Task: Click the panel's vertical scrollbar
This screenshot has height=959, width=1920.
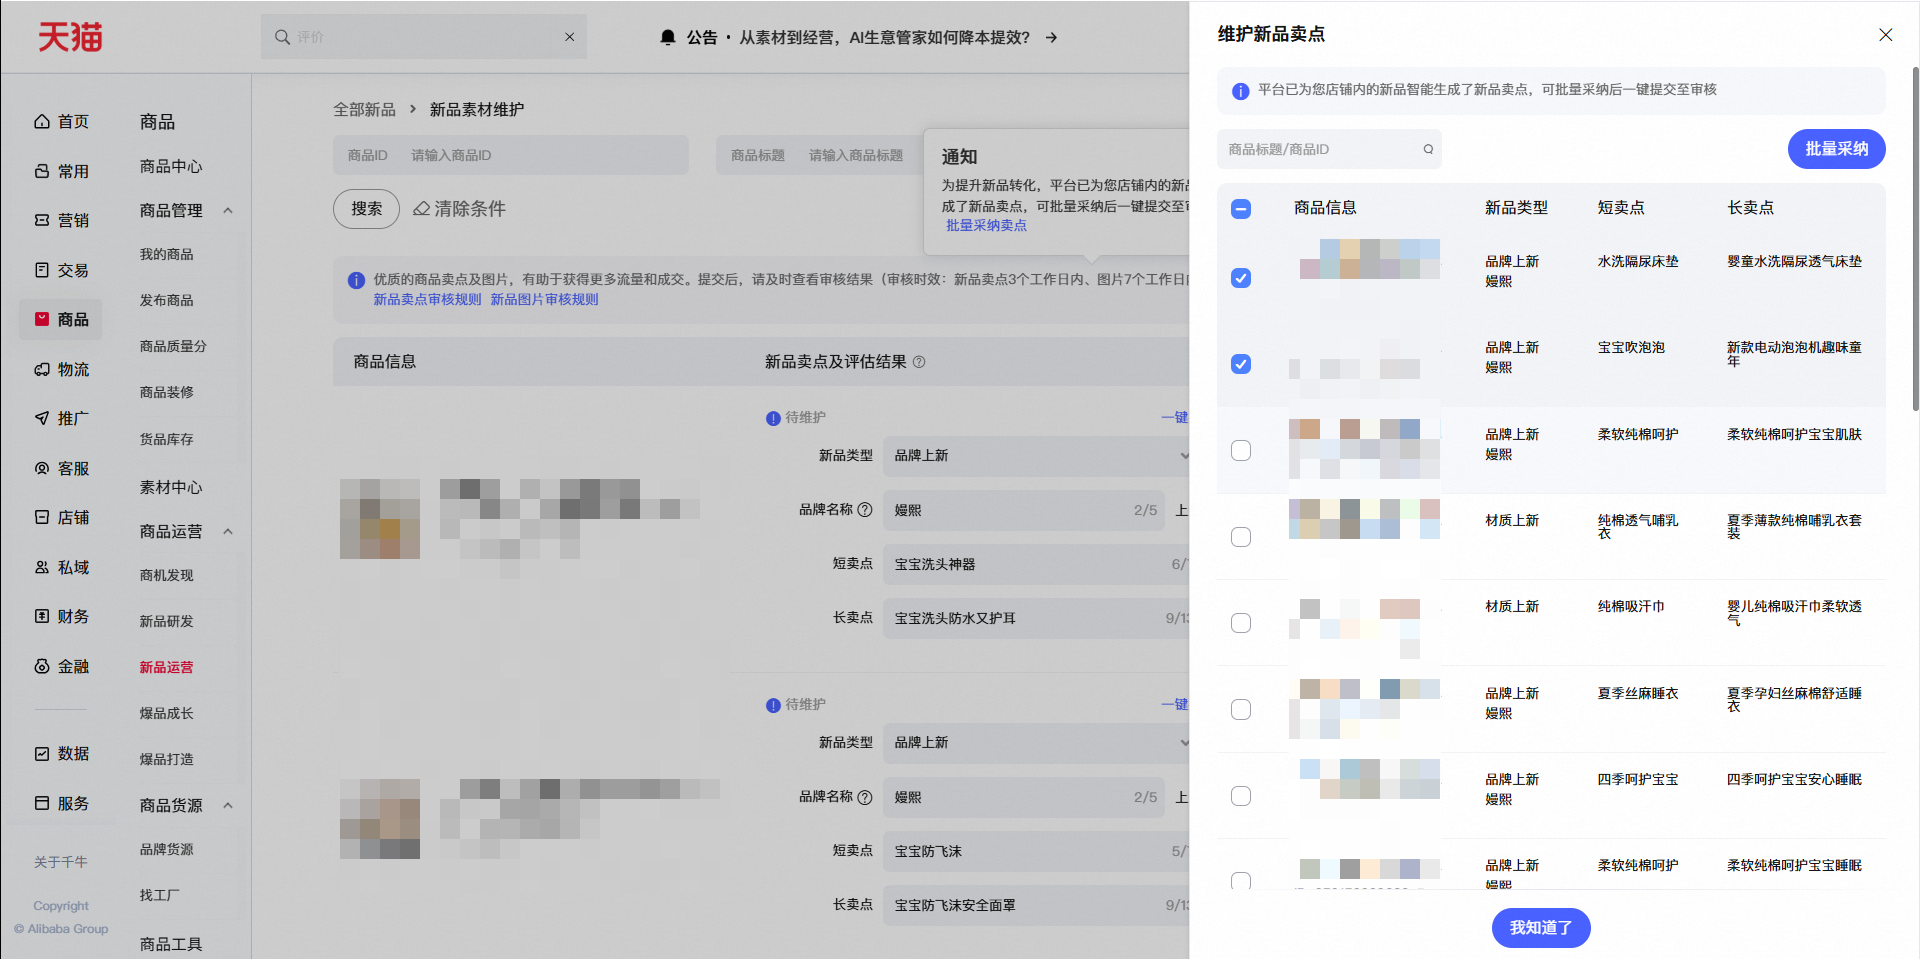Action: [x=1915, y=240]
